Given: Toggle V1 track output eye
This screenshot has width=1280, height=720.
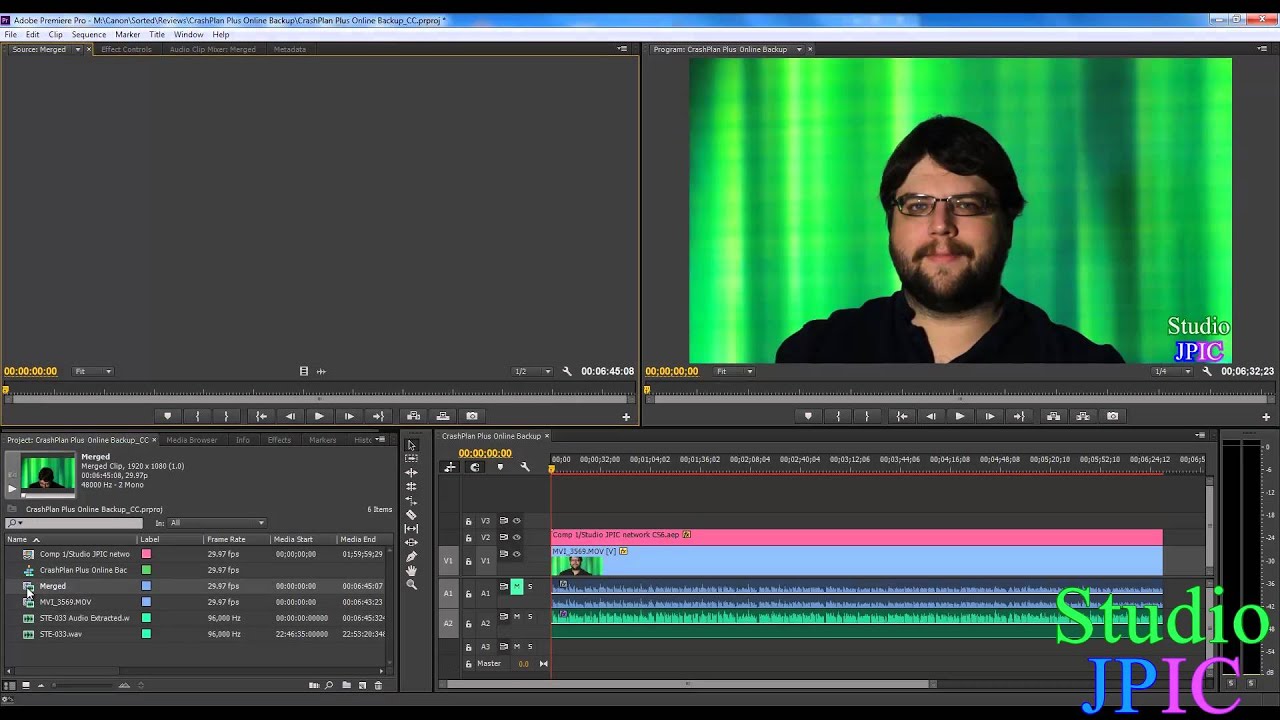Looking at the screenshot, I should [x=517, y=554].
